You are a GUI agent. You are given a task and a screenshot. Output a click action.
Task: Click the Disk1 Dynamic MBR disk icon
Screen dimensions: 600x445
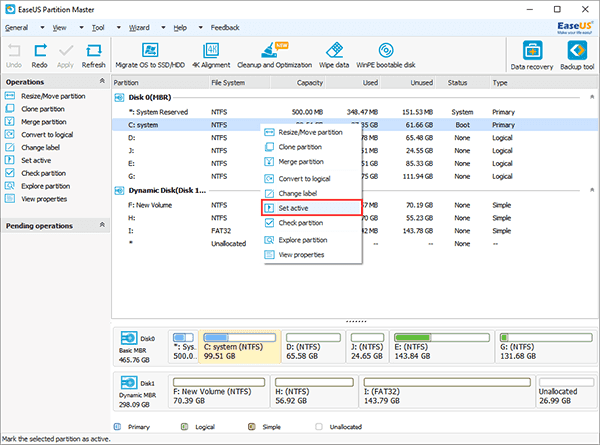pos(129,383)
